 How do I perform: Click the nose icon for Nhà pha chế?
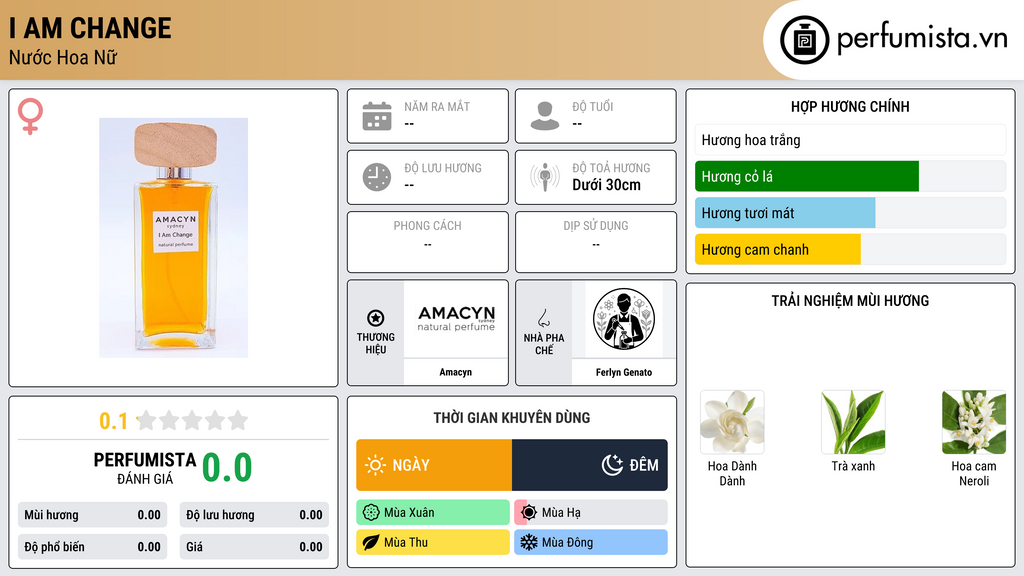543,318
